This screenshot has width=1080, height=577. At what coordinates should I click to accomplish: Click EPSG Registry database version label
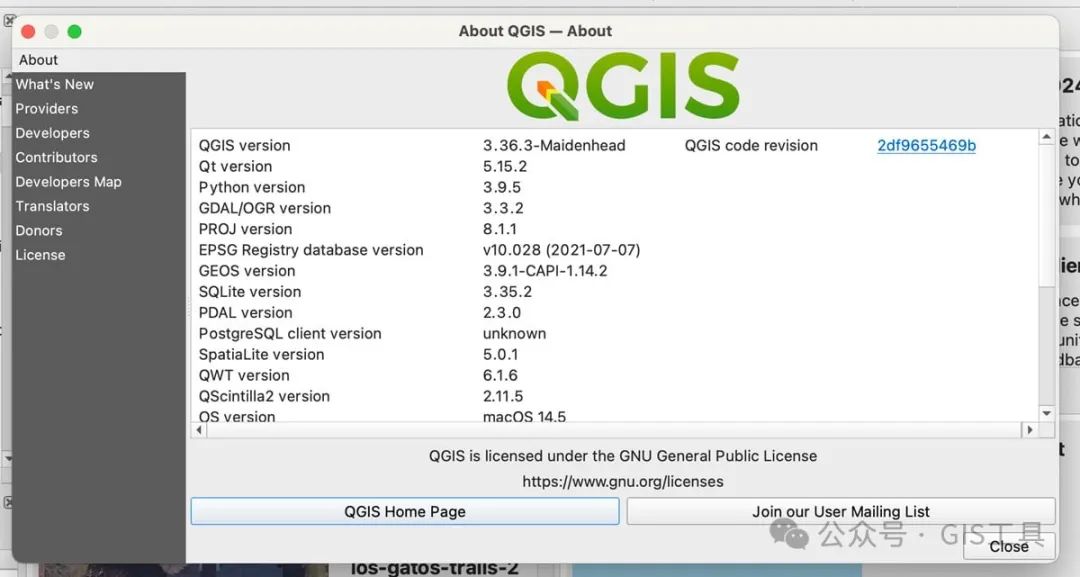point(311,250)
